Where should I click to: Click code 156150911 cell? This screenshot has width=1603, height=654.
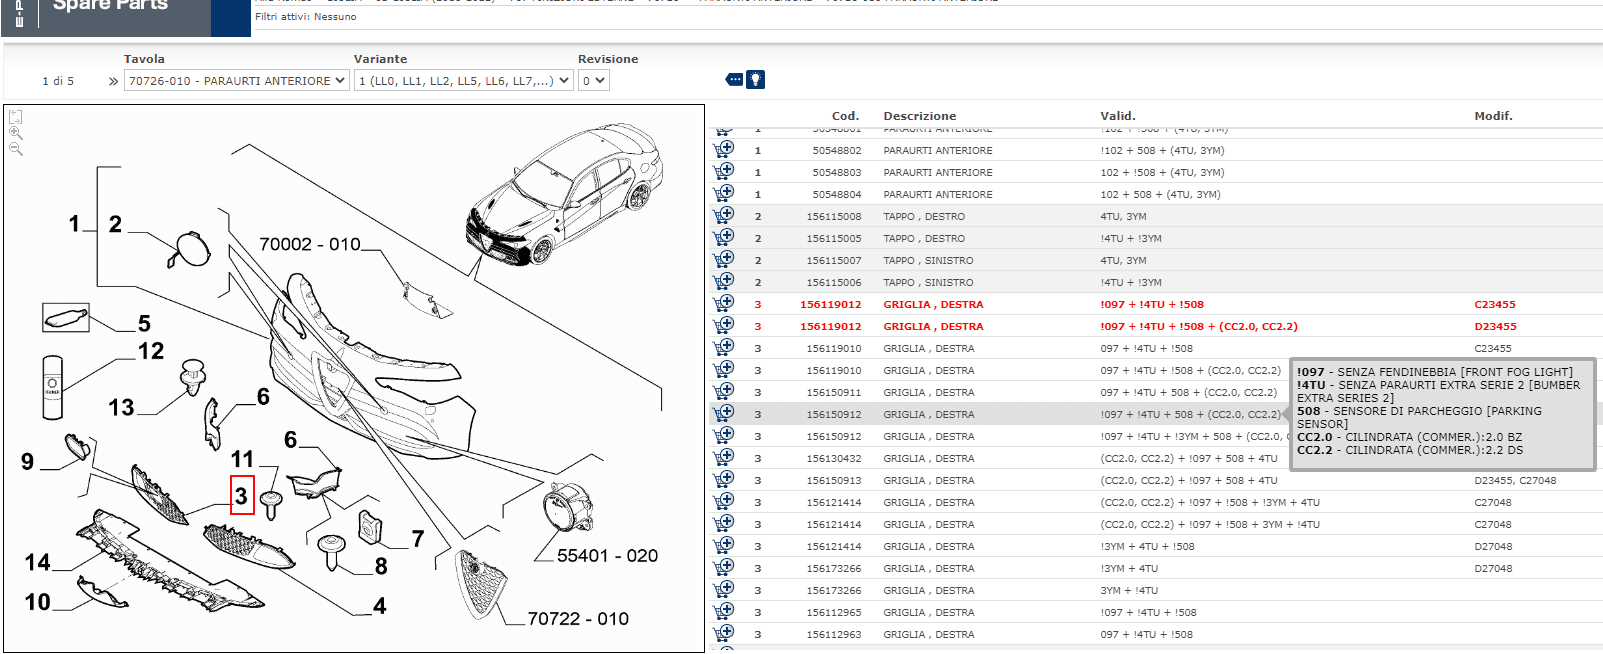[834, 392]
